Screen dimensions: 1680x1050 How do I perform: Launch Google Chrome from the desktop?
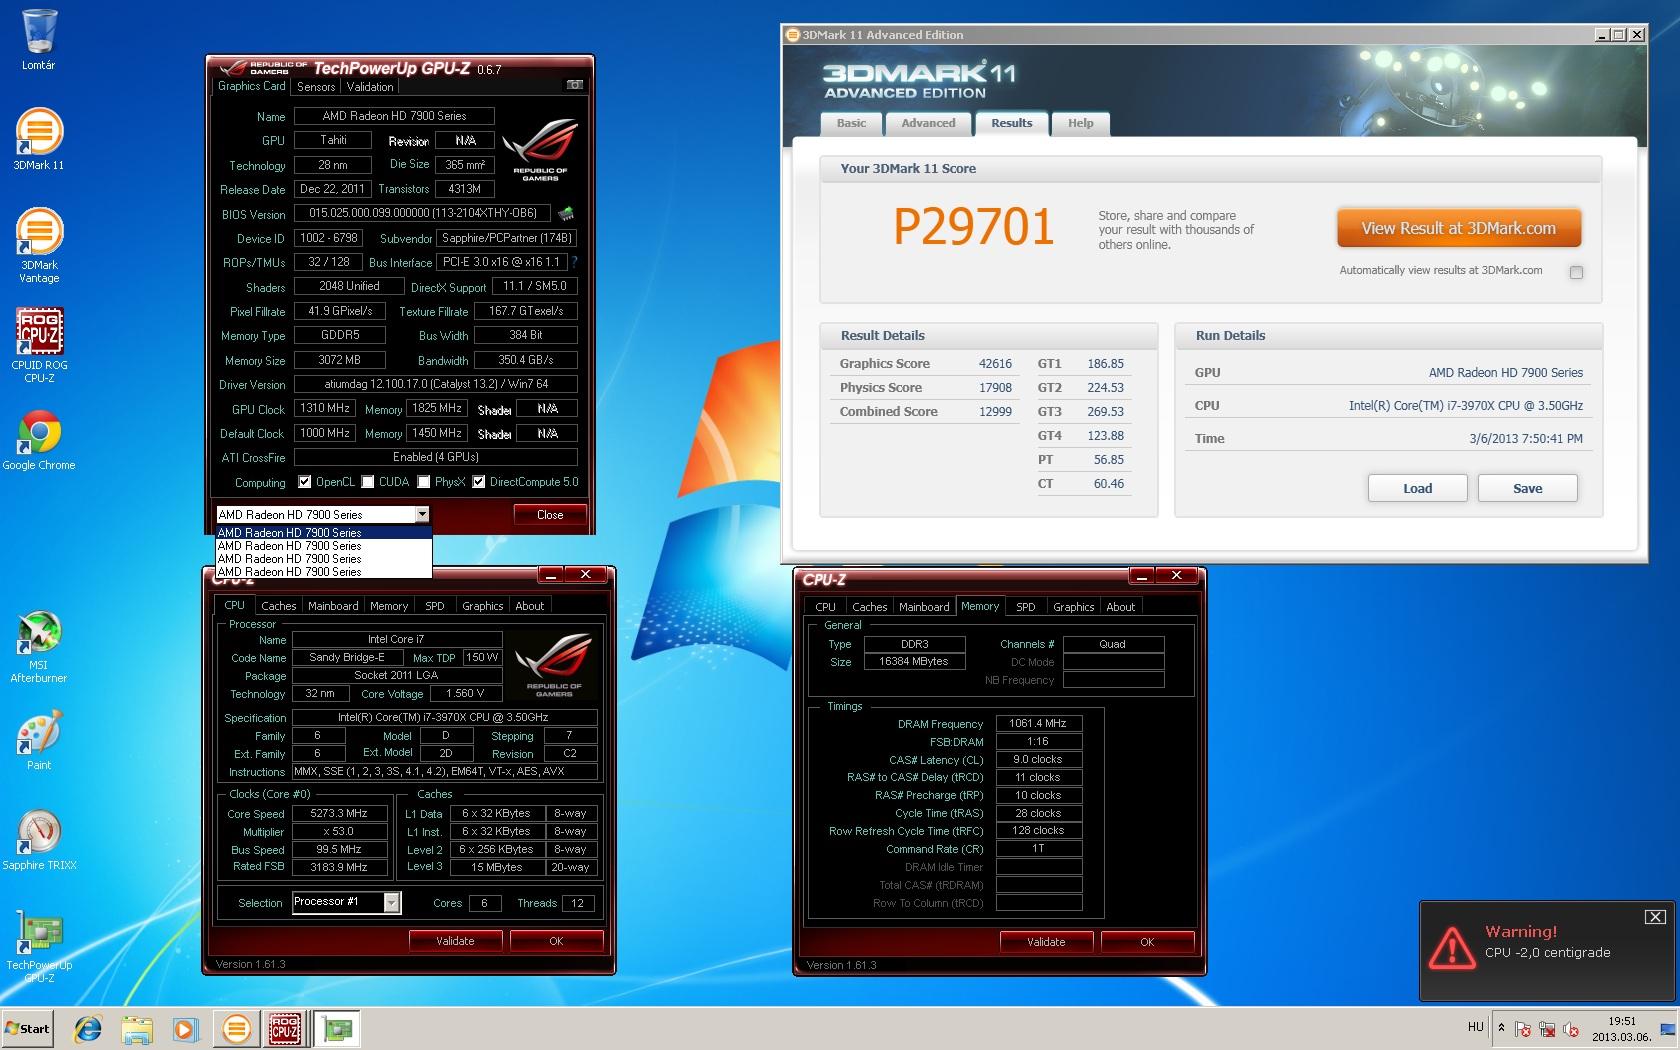click(39, 440)
